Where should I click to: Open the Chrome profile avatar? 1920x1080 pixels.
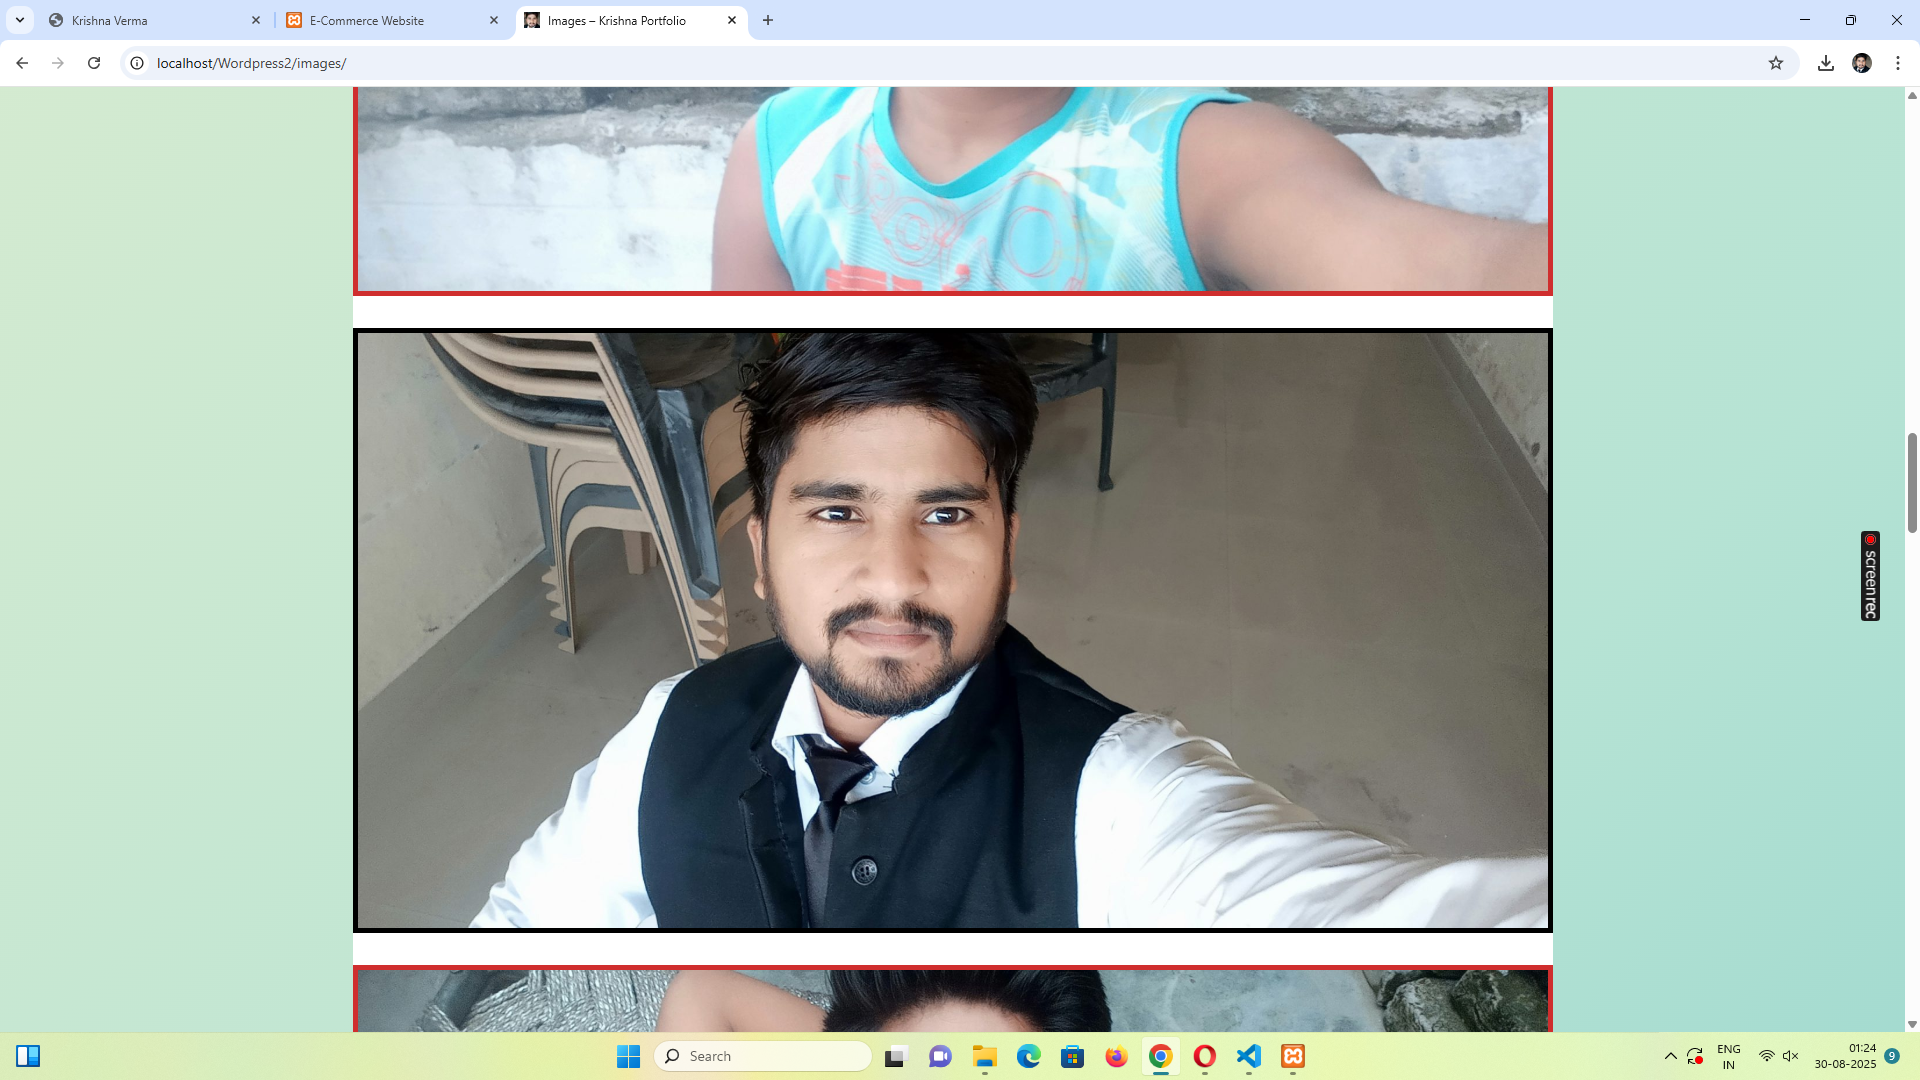point(1862,63)
